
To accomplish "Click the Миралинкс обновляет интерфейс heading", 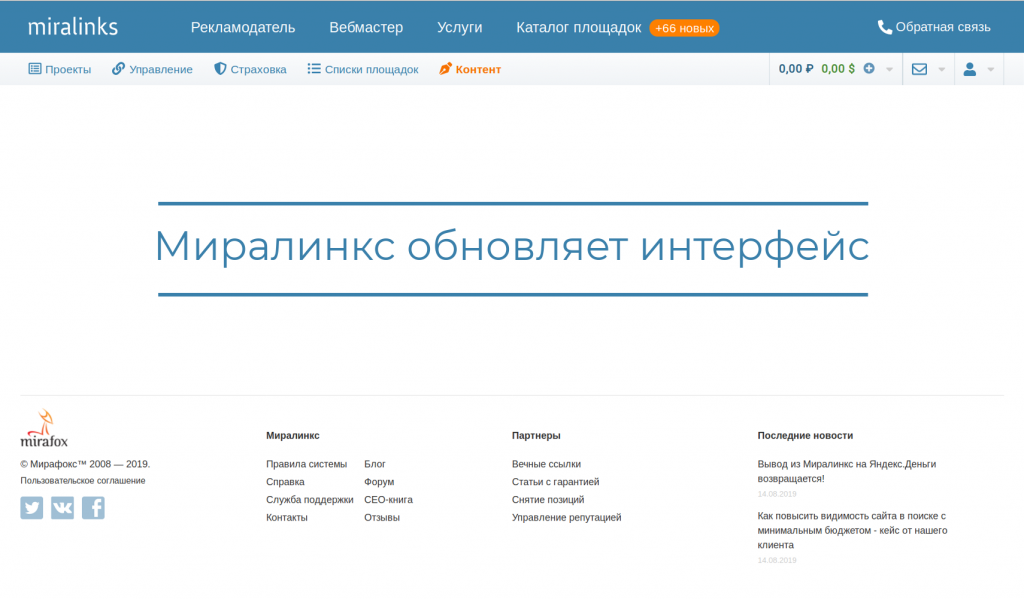I will point(512,247).
